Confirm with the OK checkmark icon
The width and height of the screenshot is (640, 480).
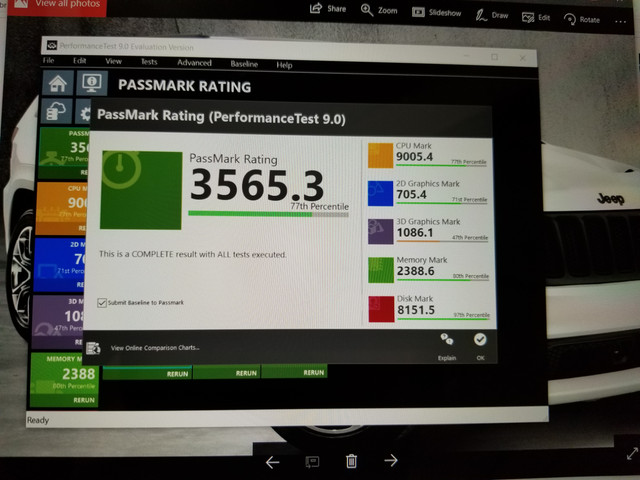click(480, 339)
